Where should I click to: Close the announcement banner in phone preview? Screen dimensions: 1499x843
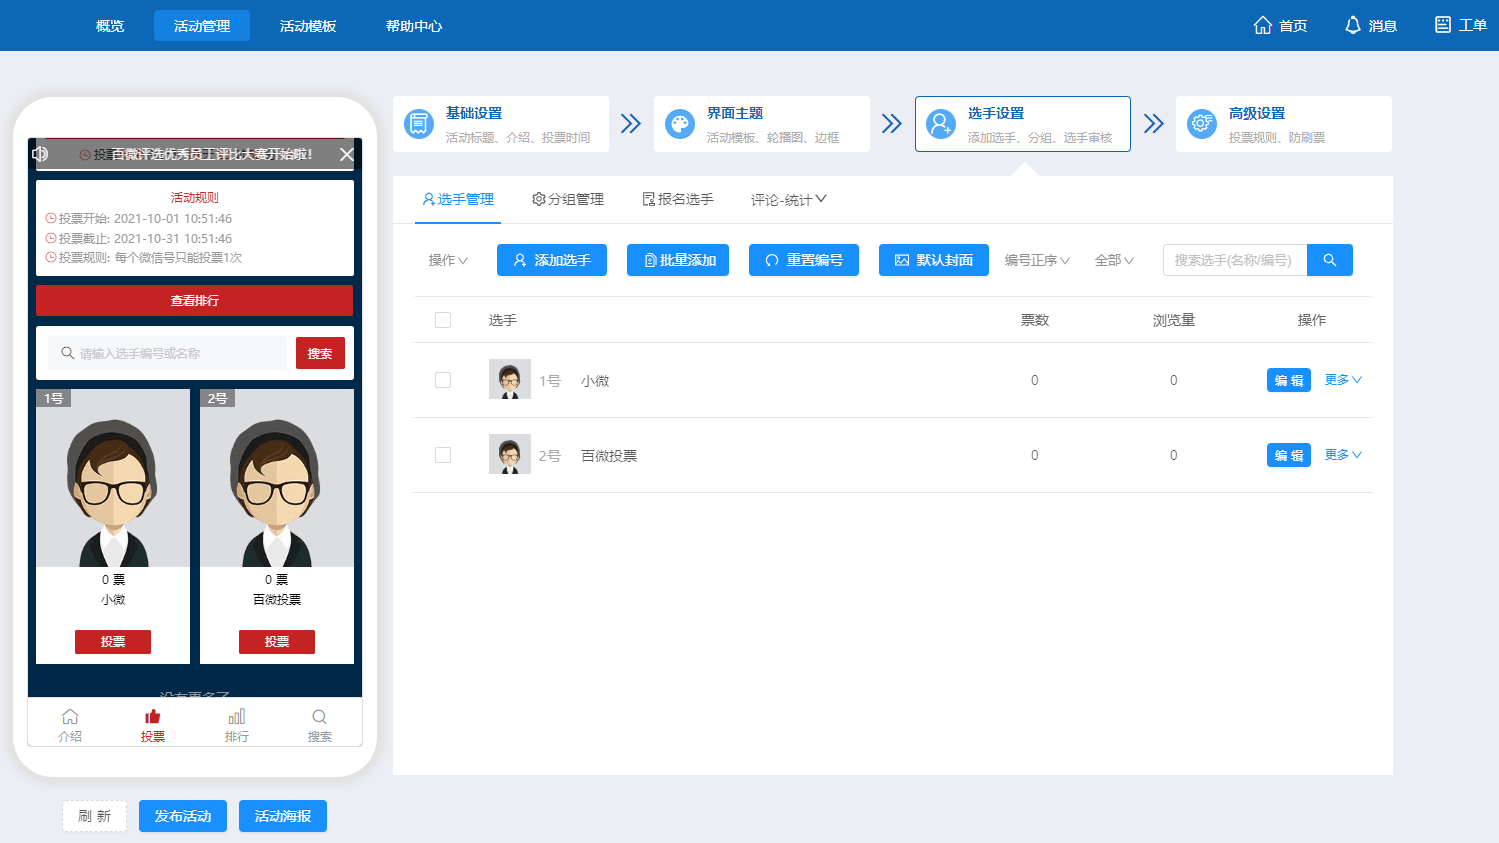(347, 154)
